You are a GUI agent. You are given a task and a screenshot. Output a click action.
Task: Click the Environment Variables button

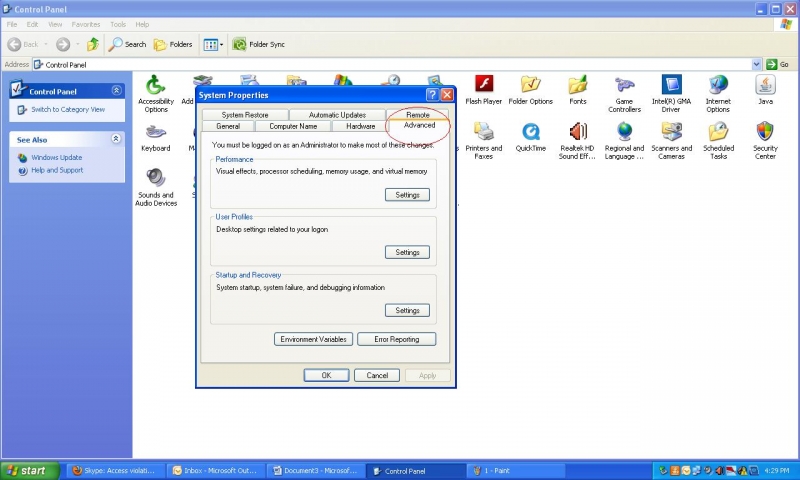click(x=313, y=339)
